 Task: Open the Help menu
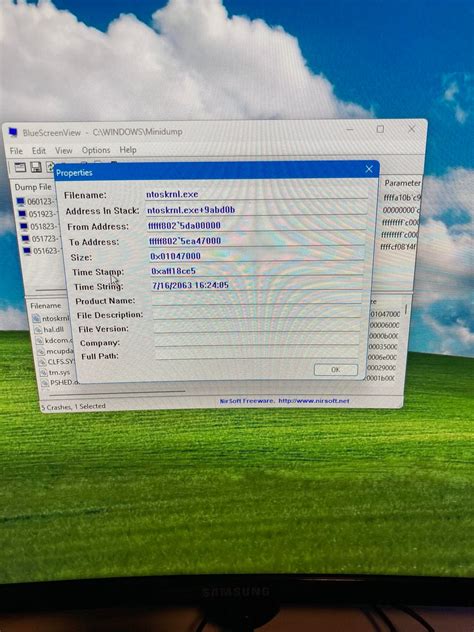coord(128,150)
